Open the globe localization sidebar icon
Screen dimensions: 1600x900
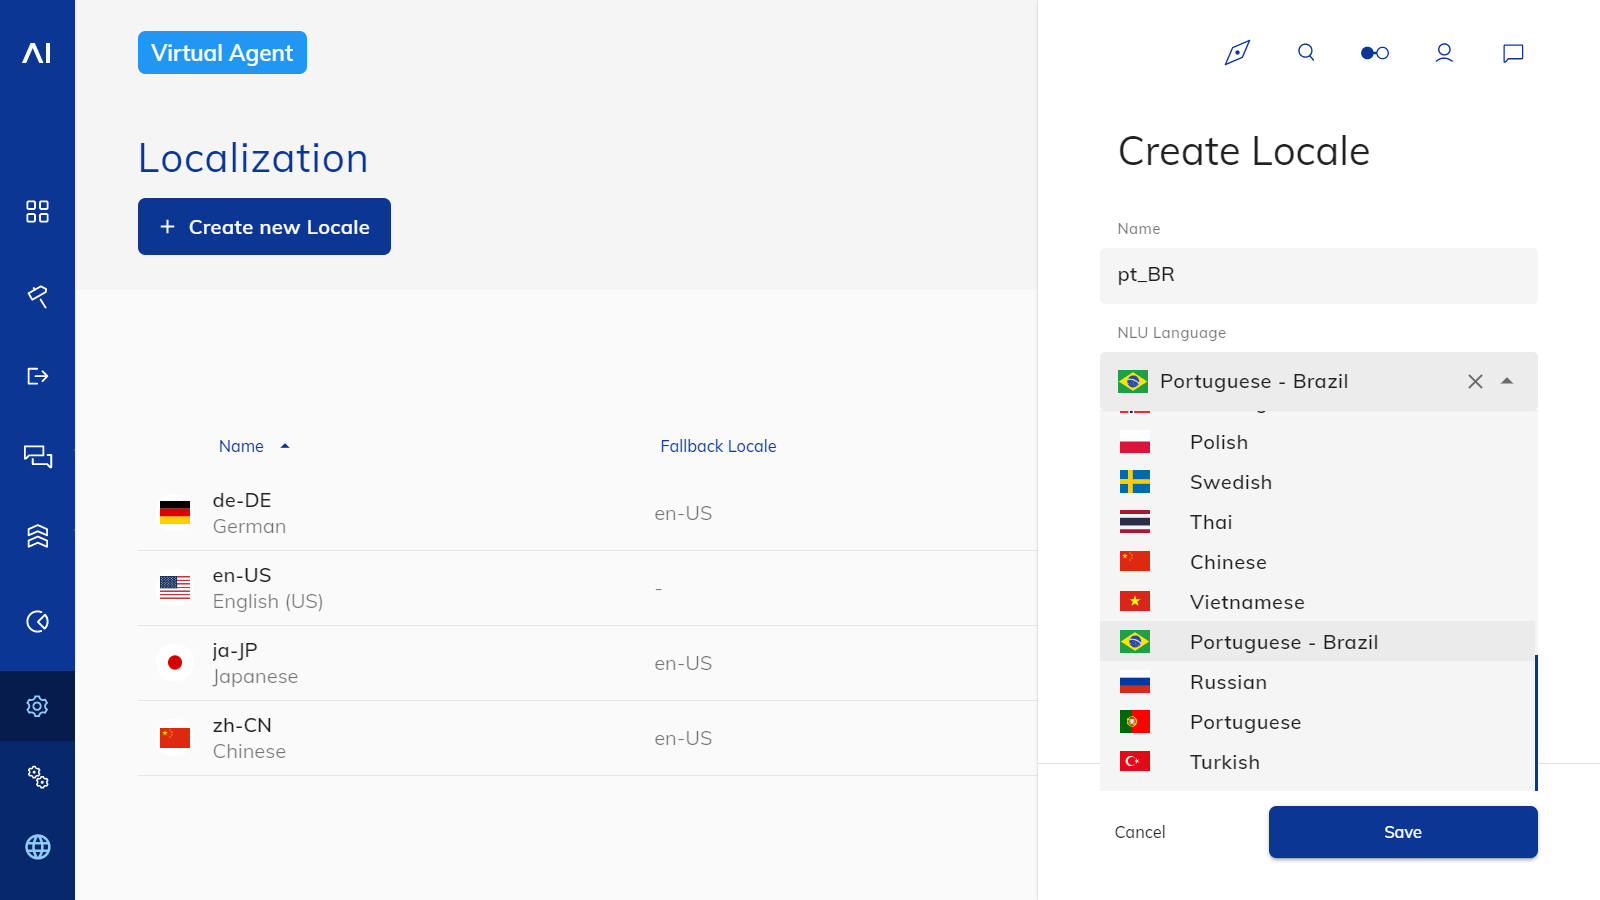37,847
